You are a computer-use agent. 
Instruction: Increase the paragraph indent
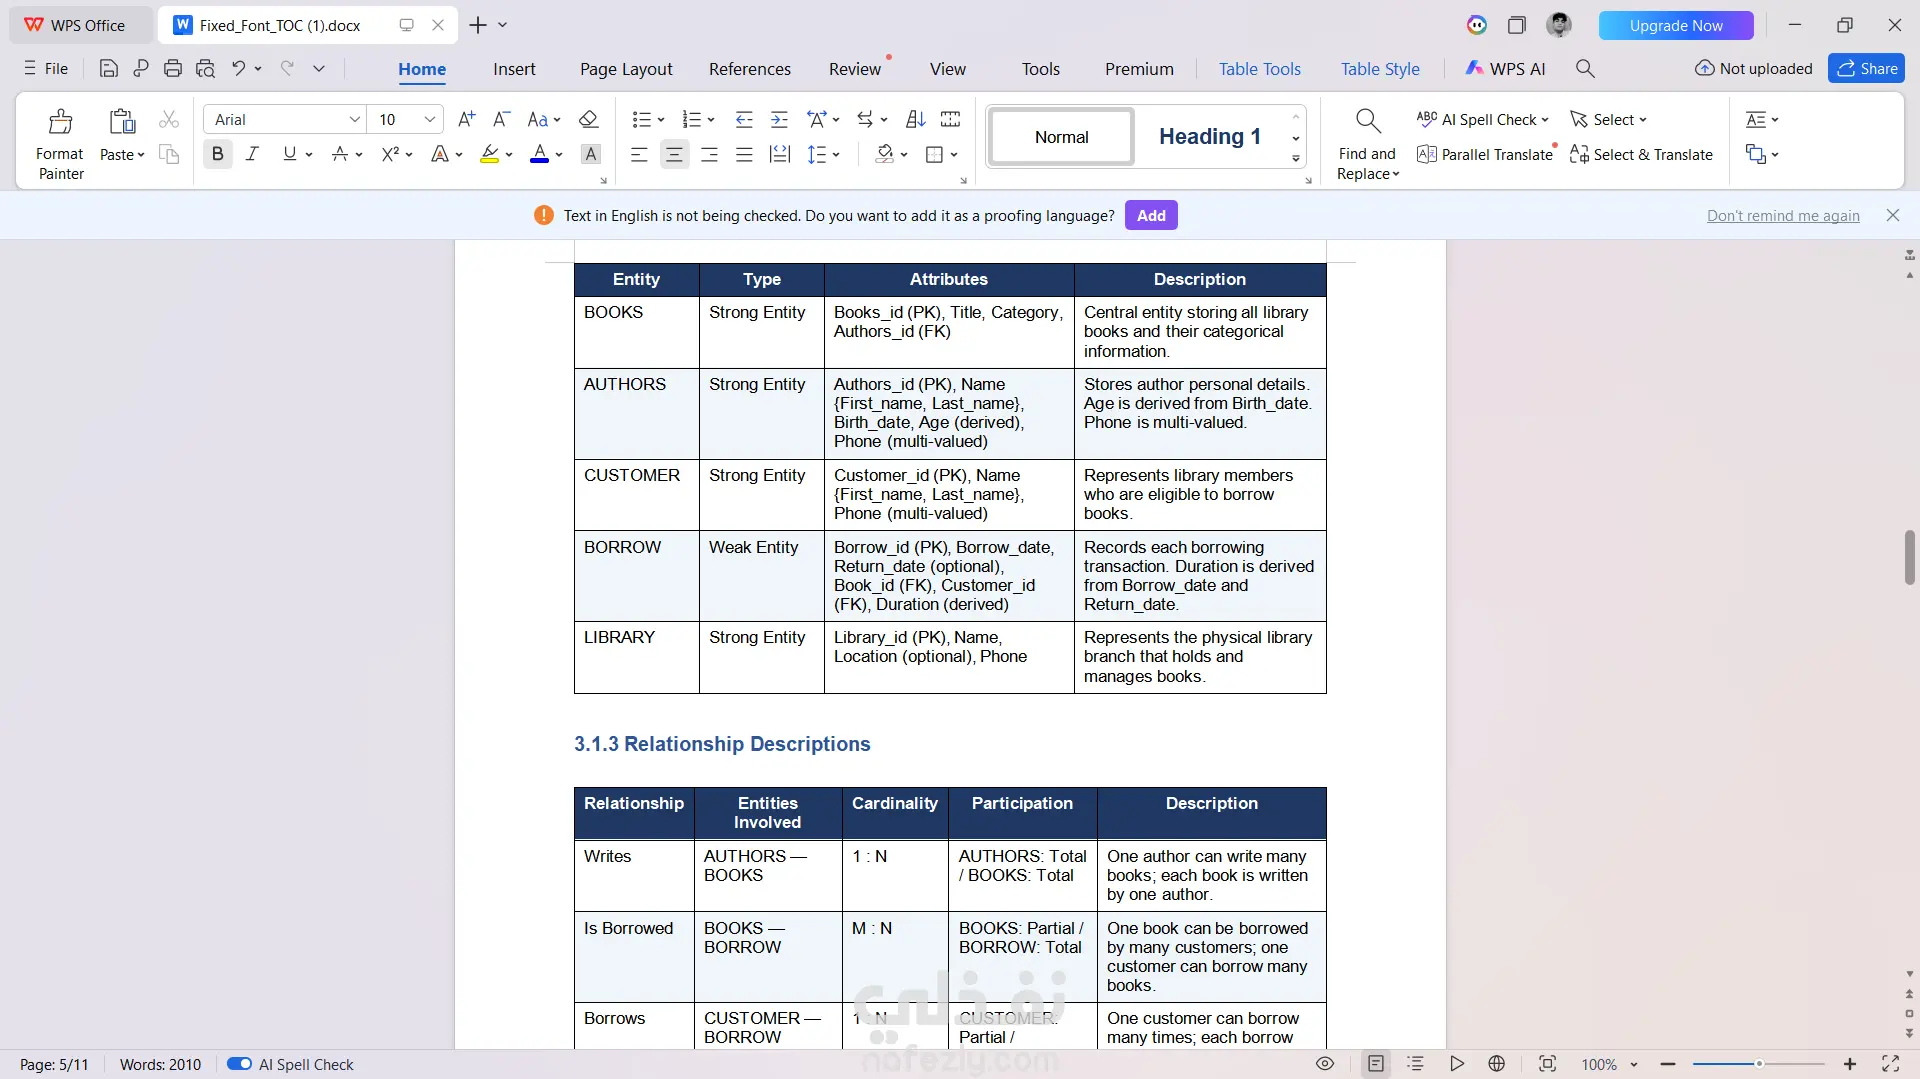pyautogui.click(x=779, y=119)
